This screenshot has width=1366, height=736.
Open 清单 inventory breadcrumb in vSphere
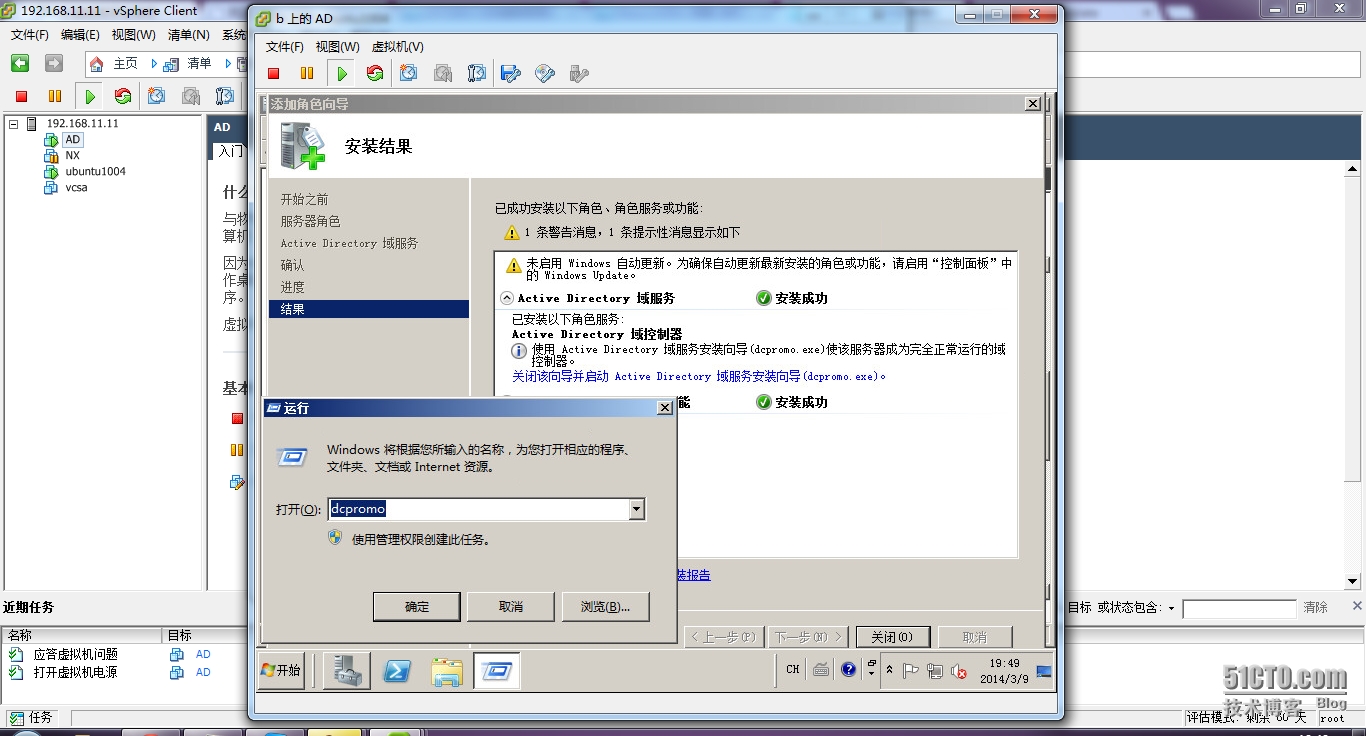coord(190,63)
